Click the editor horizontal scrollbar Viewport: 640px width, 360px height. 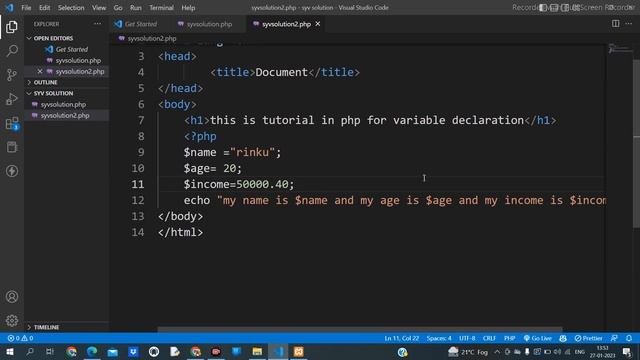coord(360,329)
